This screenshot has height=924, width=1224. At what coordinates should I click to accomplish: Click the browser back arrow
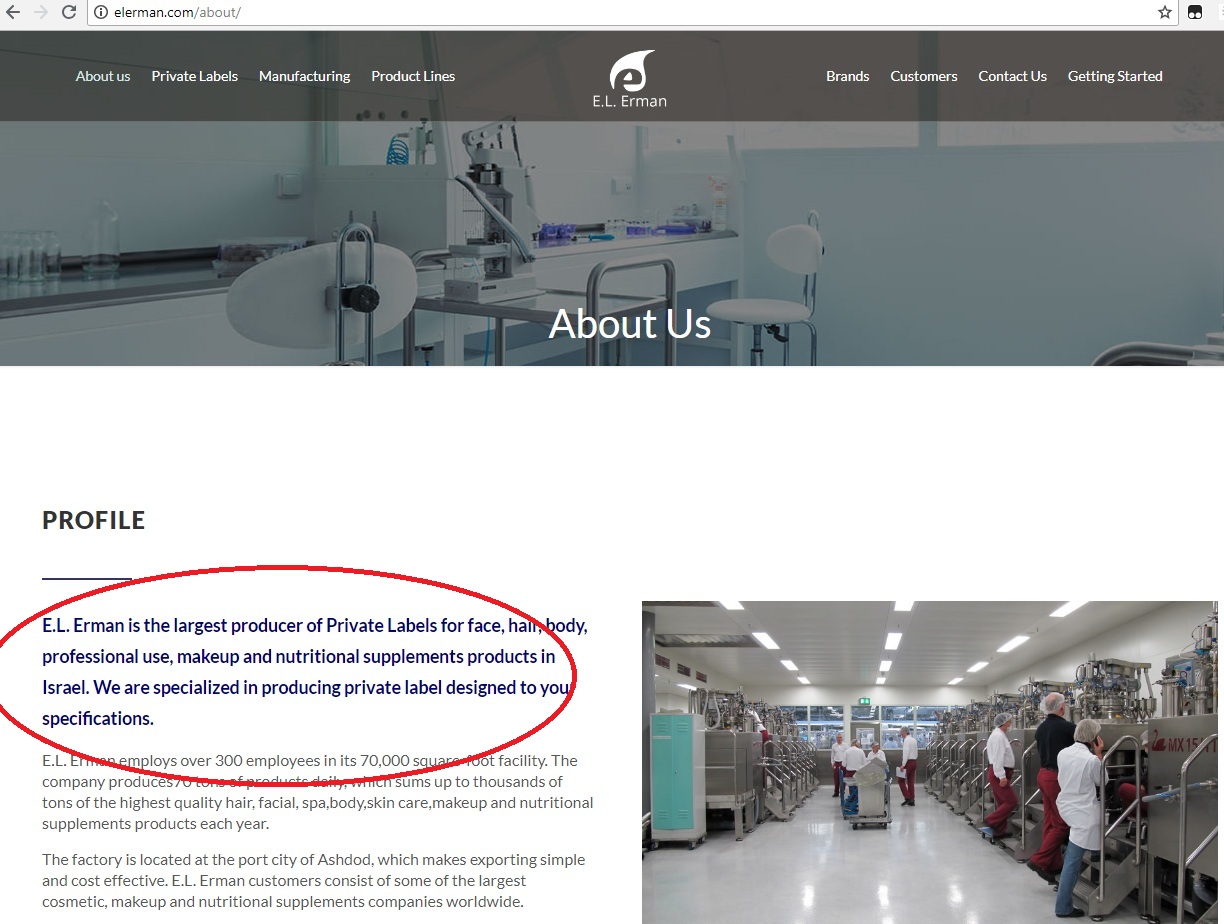(13, 12)
